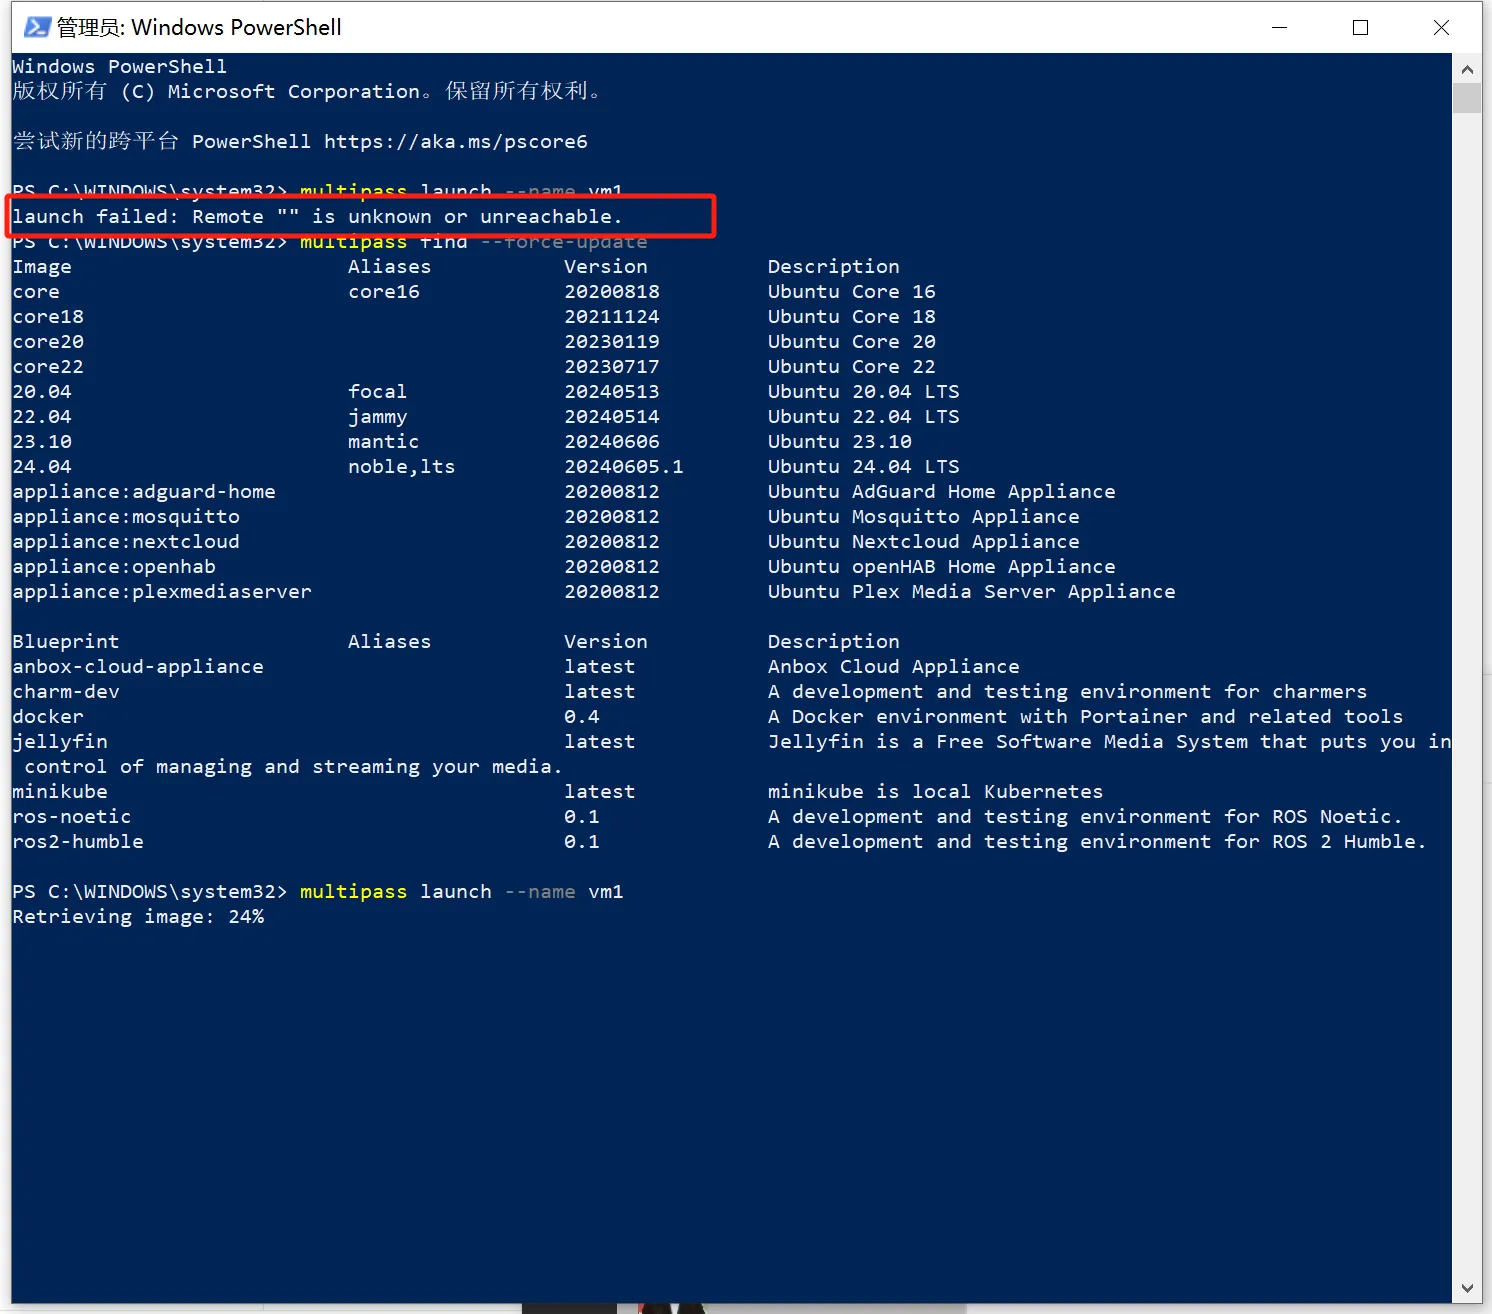1492x1314 pixels.
Task: Click the 'launch failed' error message
Action: point(317,217)
